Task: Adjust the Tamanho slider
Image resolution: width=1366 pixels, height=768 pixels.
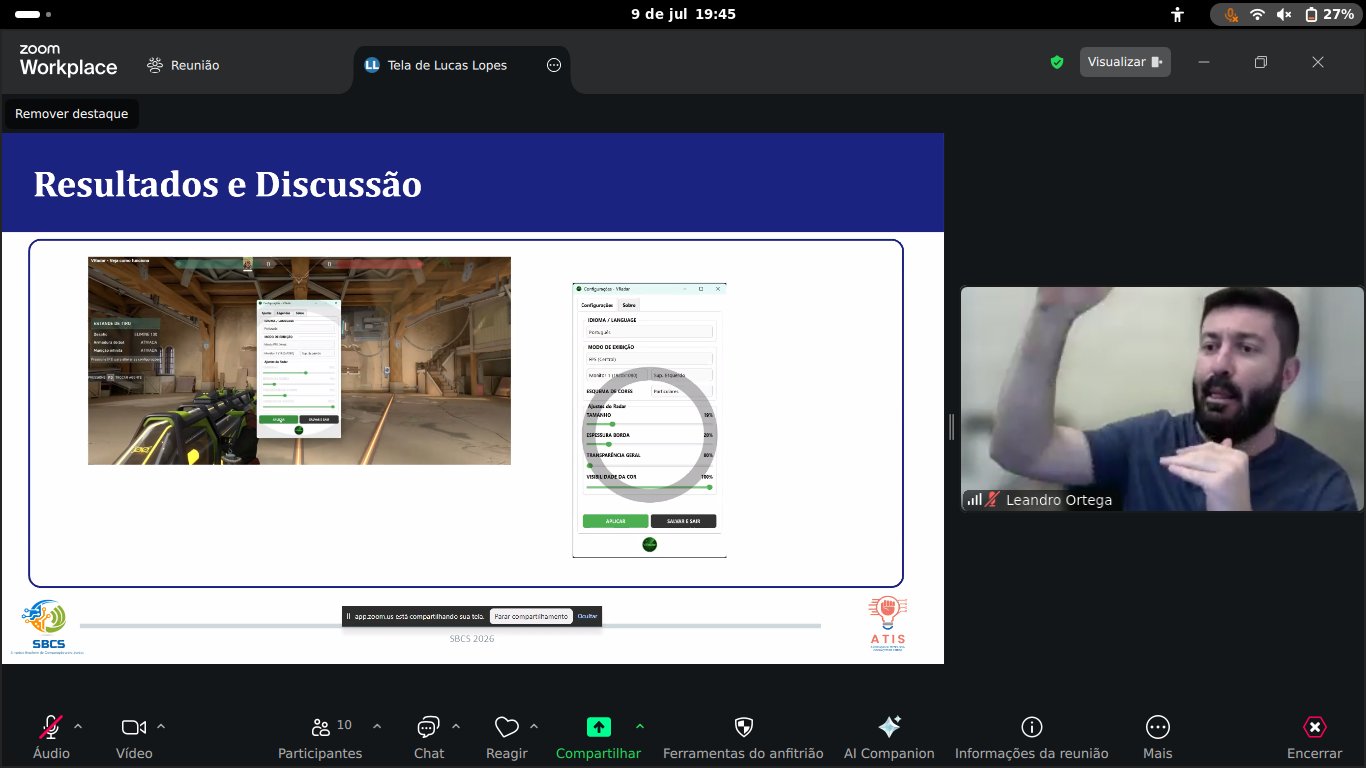Action: click(x=649, y=424)
